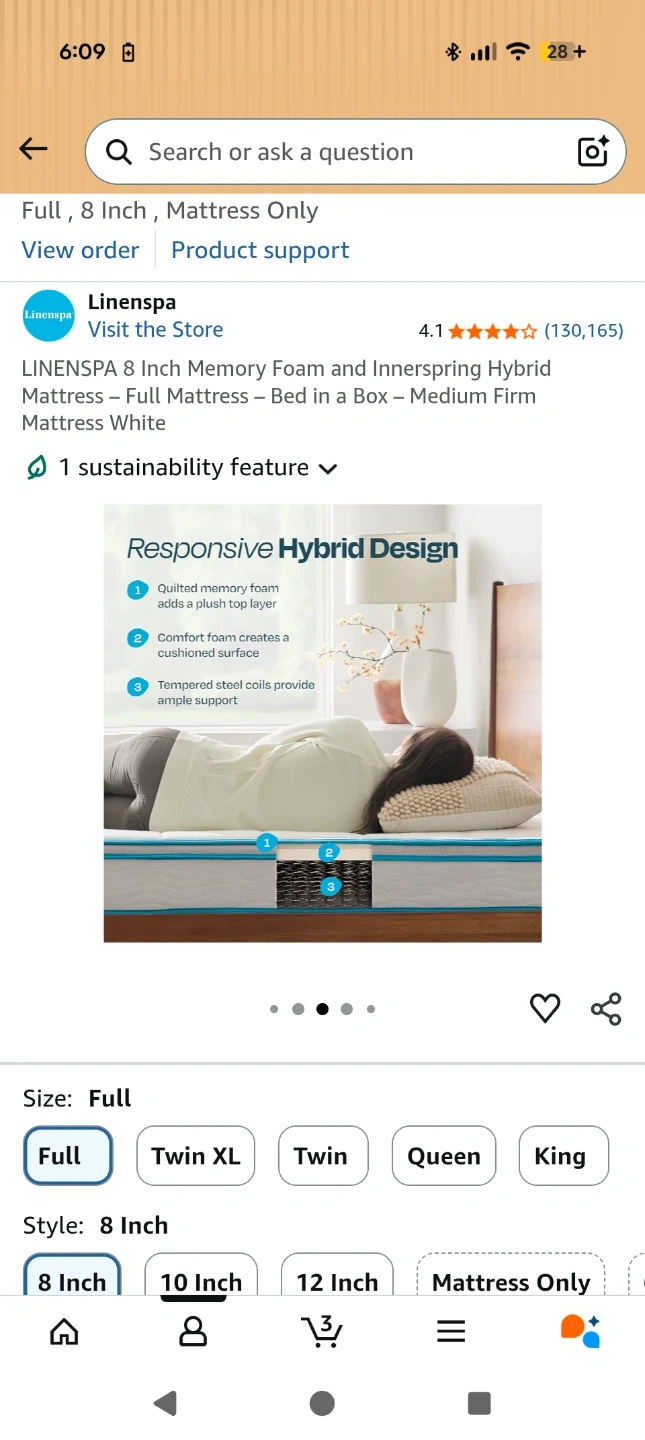Expand the 1 sustainability feature dropdown
645x1440 pixels.
click(181, 467)
